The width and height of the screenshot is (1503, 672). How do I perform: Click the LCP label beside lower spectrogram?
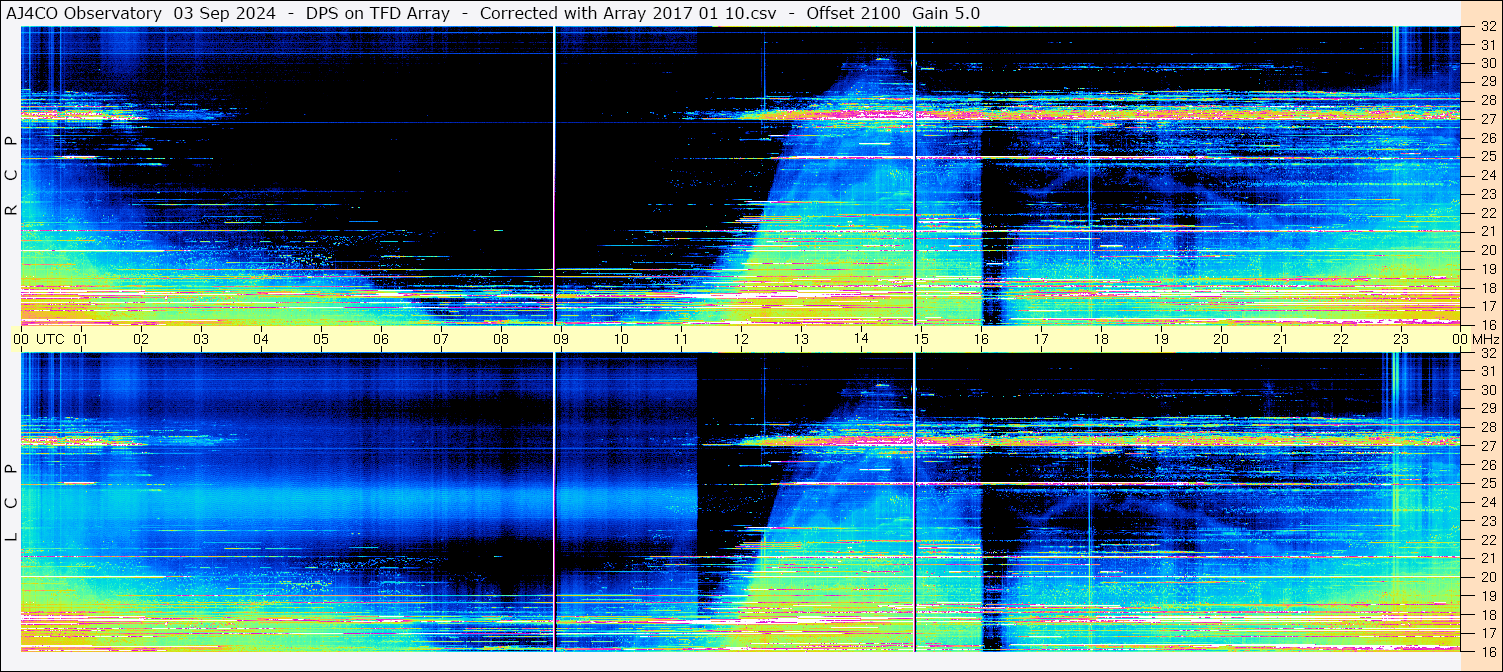click(x=11, y=503)
